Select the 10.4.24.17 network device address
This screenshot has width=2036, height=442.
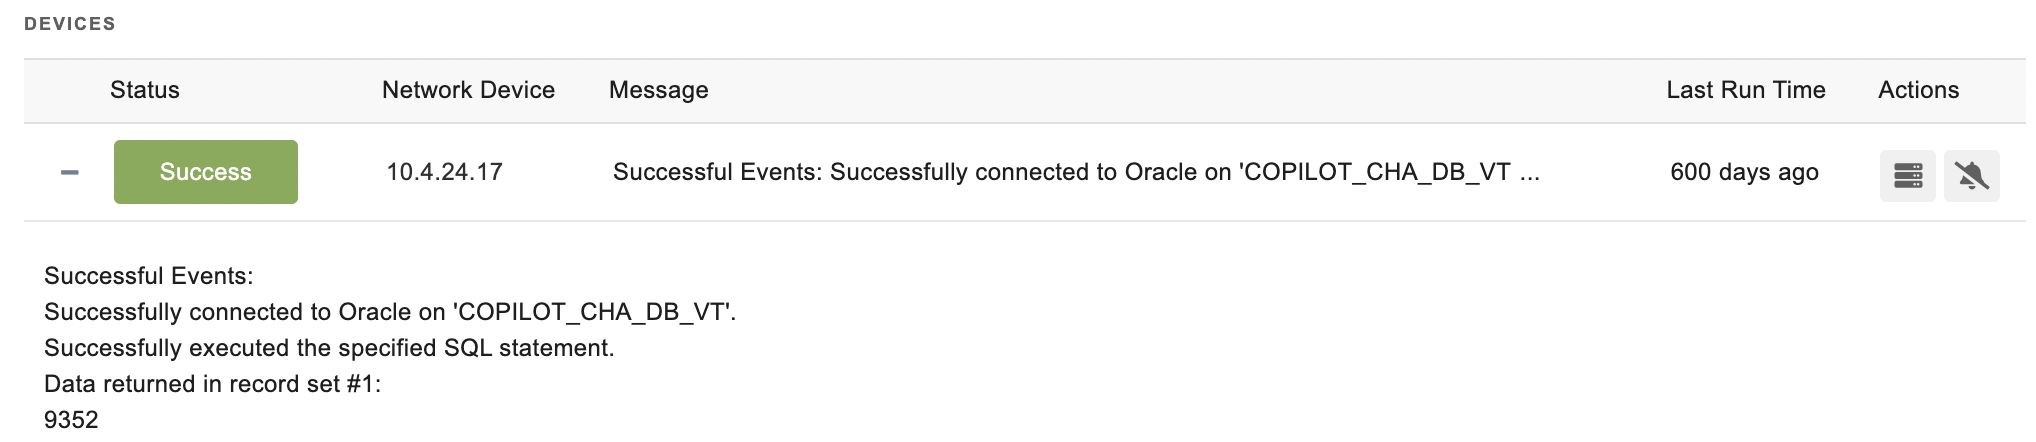coord(444,172)
